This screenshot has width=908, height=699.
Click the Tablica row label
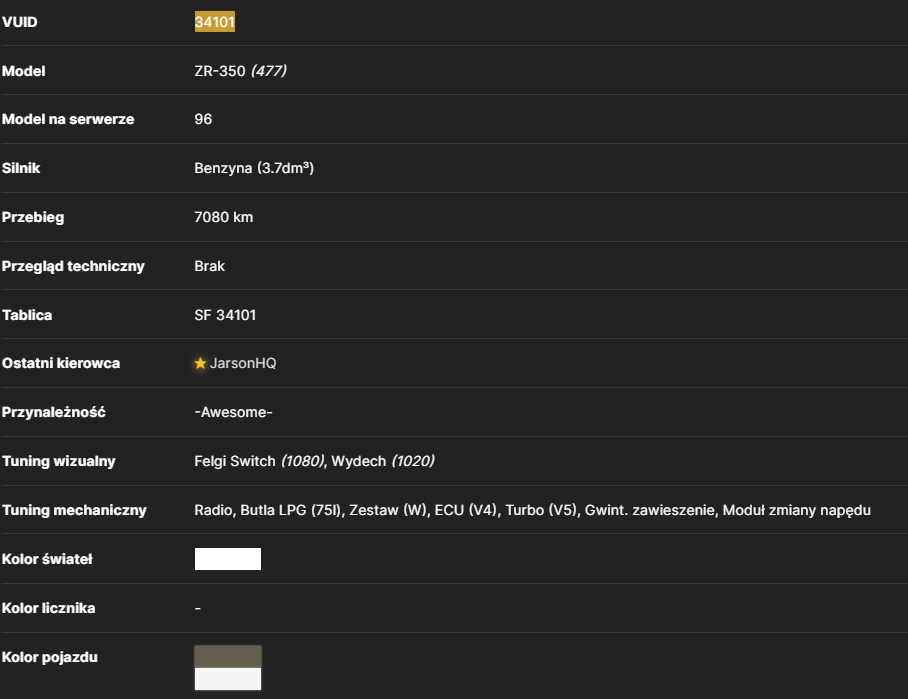27,315
